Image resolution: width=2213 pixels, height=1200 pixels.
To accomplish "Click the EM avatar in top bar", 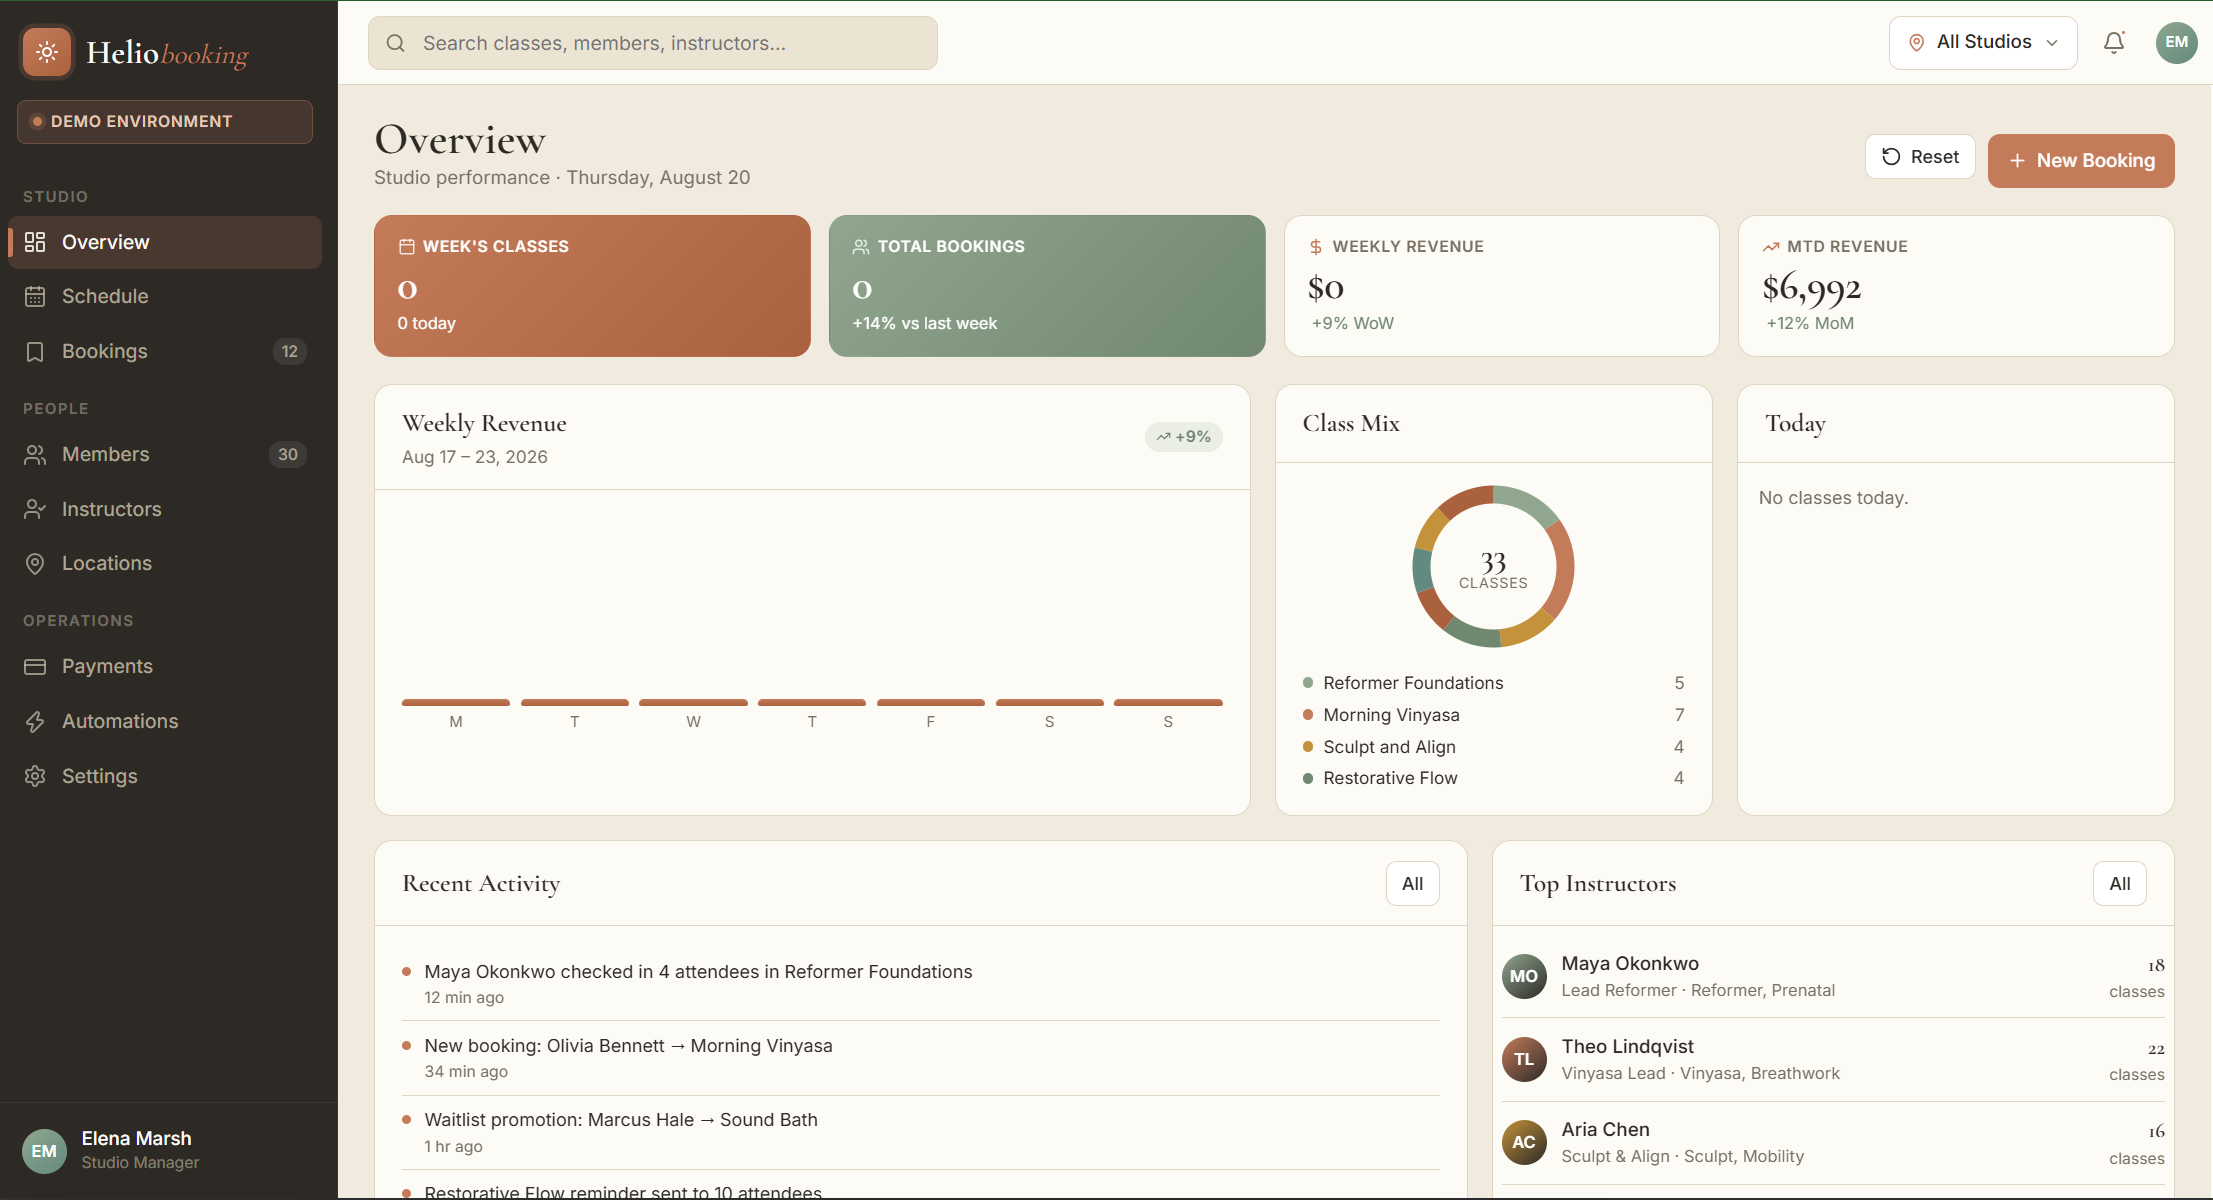I will click(2176, 43).
